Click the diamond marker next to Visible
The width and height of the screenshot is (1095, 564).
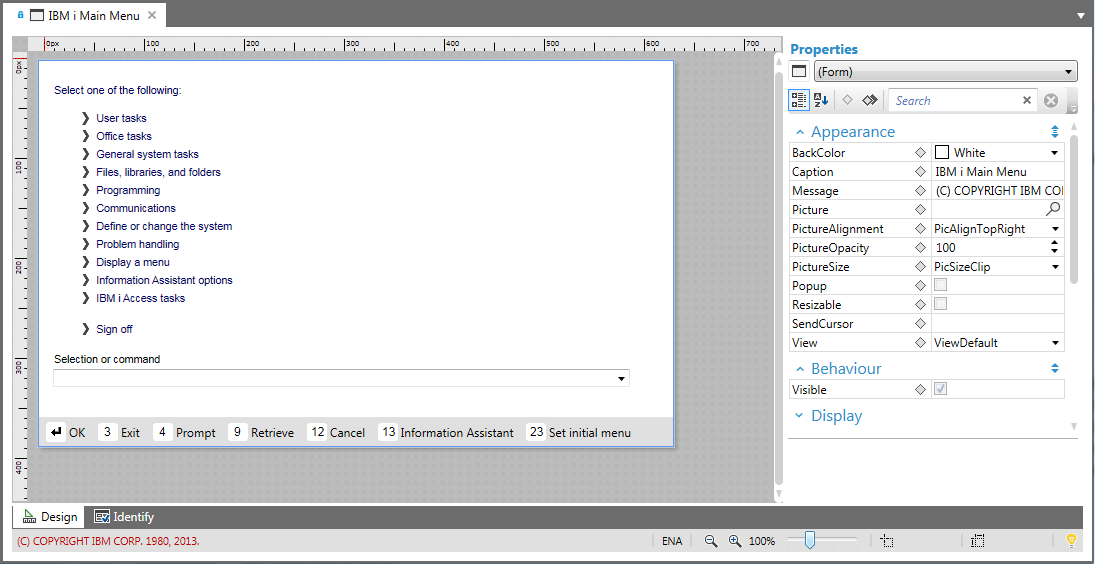point(920,390)
